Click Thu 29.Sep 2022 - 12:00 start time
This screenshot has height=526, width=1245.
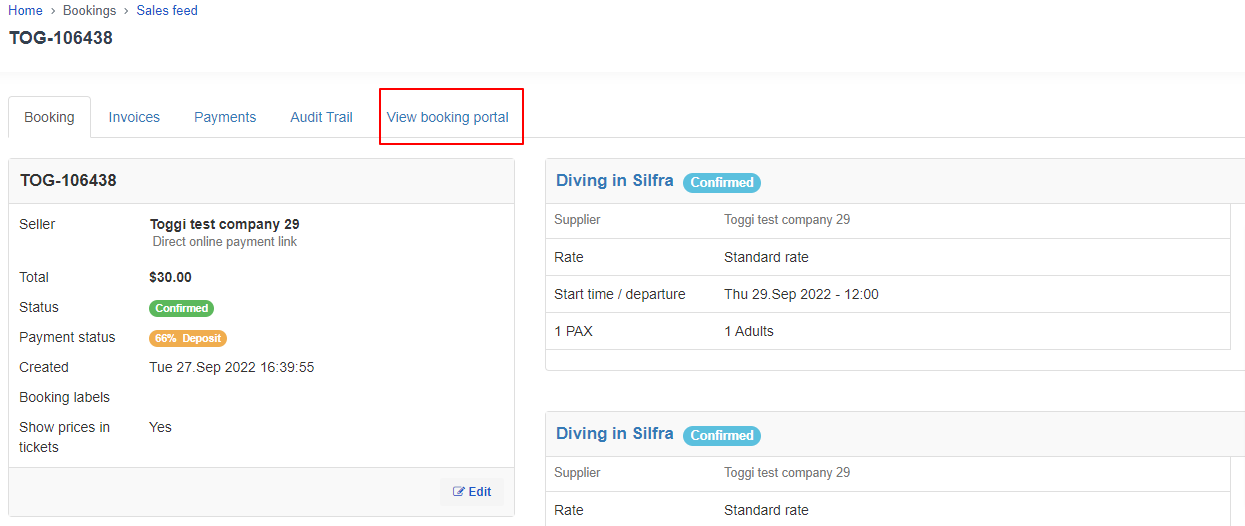(801, 294)
